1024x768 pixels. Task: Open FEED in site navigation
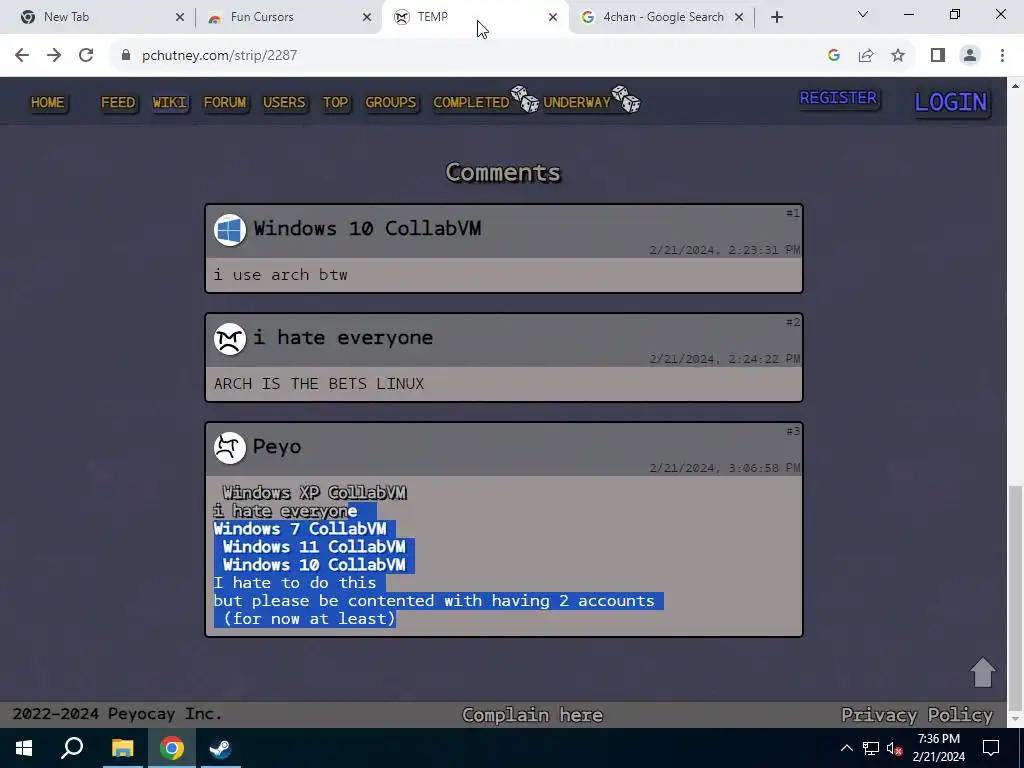click(x=118, y=103)
